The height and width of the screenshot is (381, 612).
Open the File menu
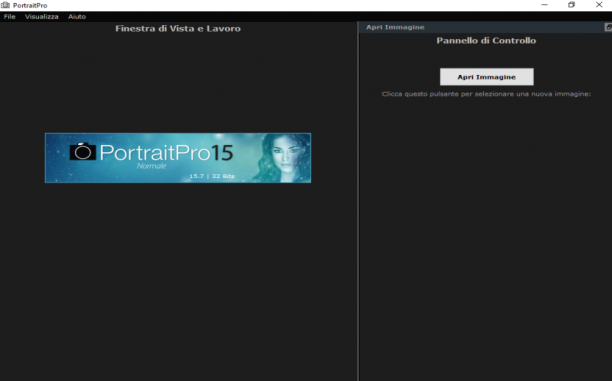tap(9, 16)
